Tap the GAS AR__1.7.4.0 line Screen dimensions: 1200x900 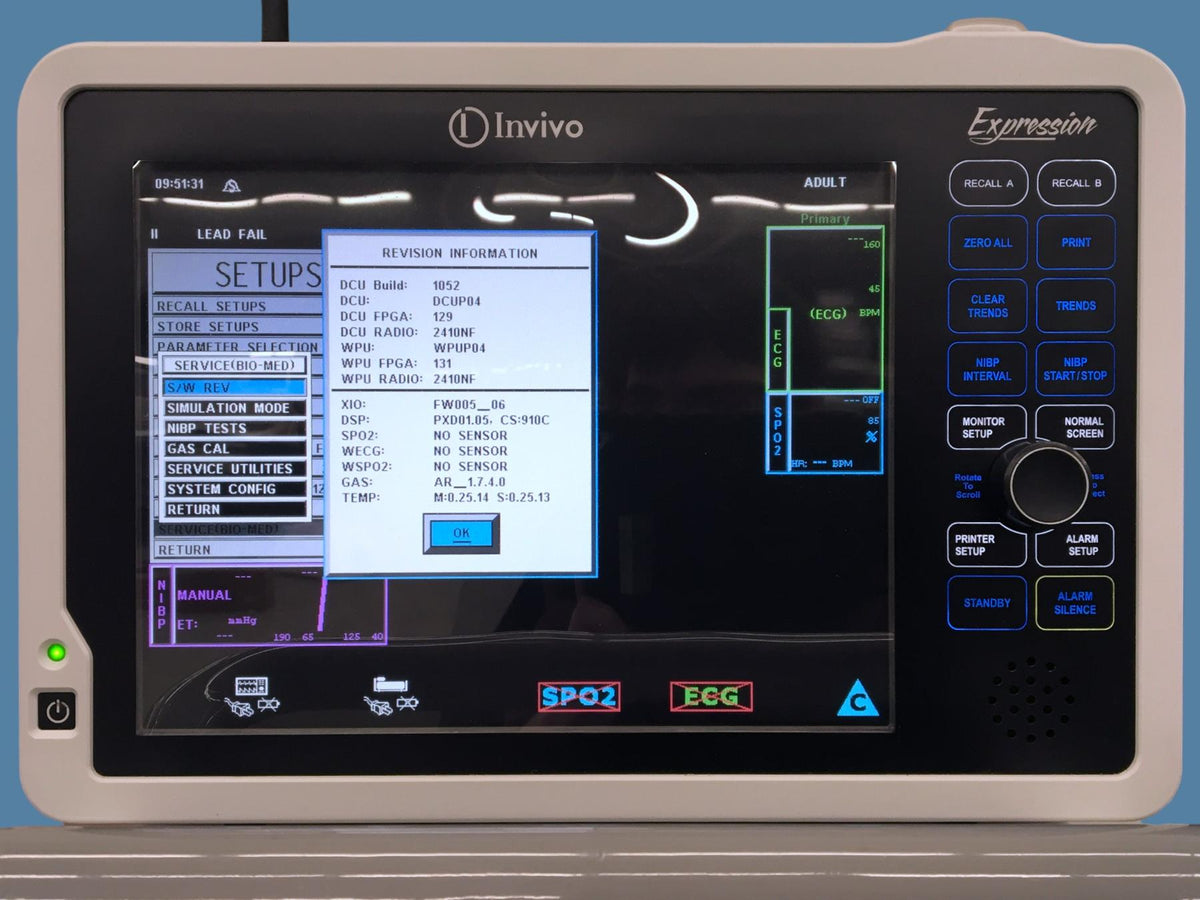[422, 482]
